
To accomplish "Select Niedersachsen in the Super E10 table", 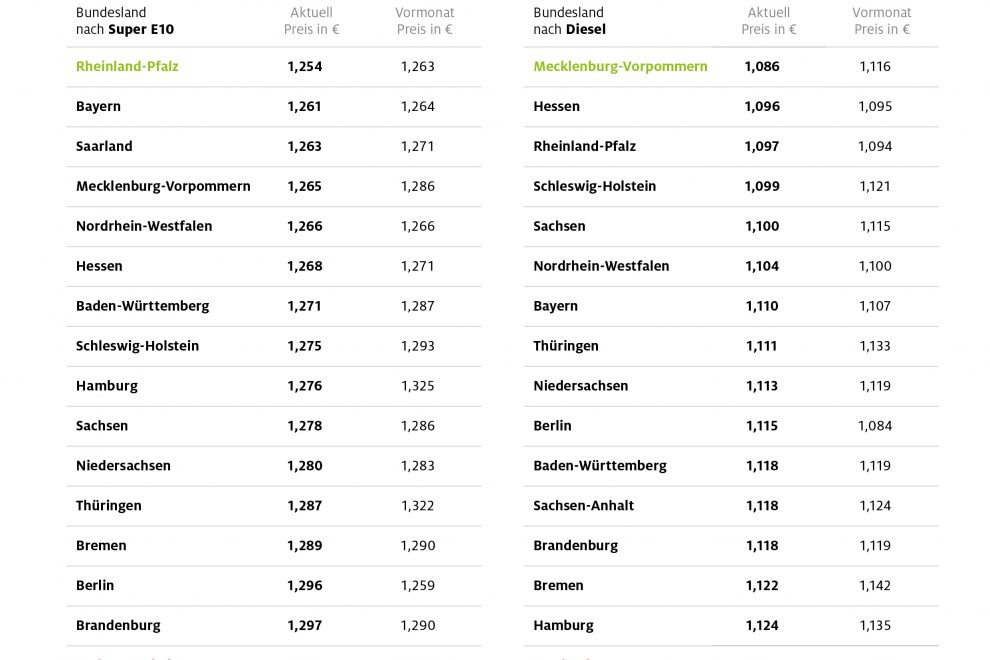I will click(123, 466).
